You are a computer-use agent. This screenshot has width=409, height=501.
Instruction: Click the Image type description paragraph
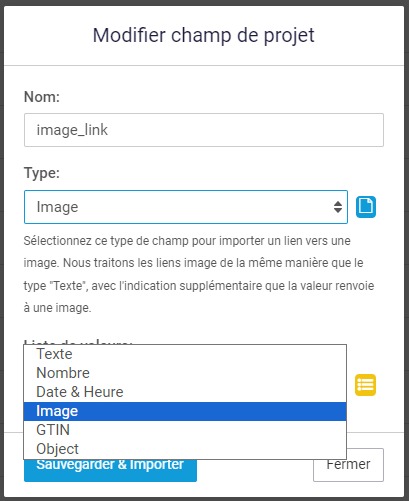click(199, 274)
